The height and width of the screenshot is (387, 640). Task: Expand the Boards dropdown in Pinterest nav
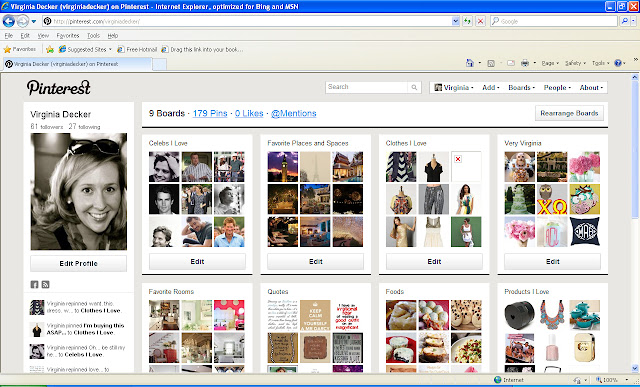tap(521, 87)
